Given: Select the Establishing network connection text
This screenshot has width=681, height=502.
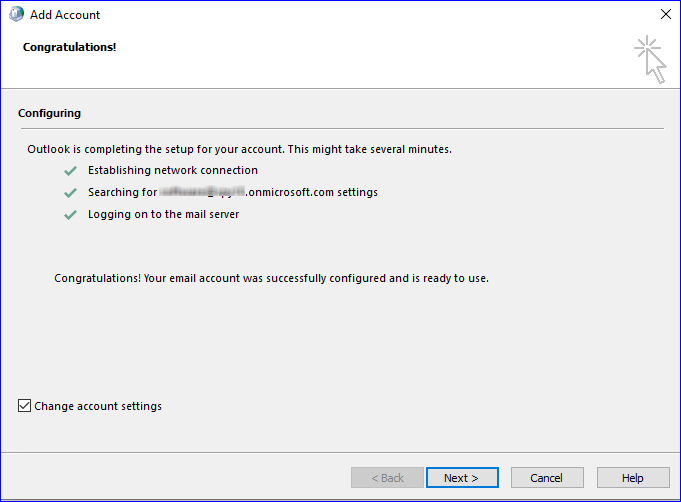Looking at the screenshot, I should click(173, 170).
